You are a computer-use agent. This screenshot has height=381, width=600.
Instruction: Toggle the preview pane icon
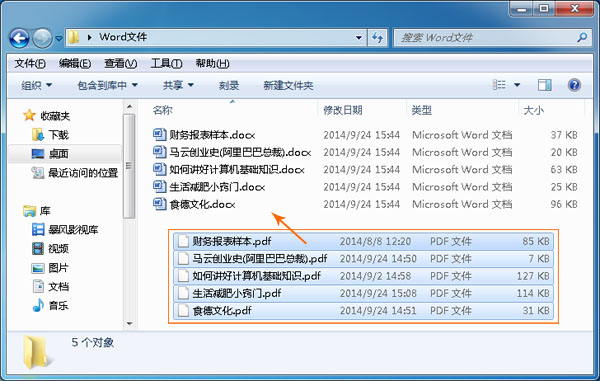click(545, 85)
